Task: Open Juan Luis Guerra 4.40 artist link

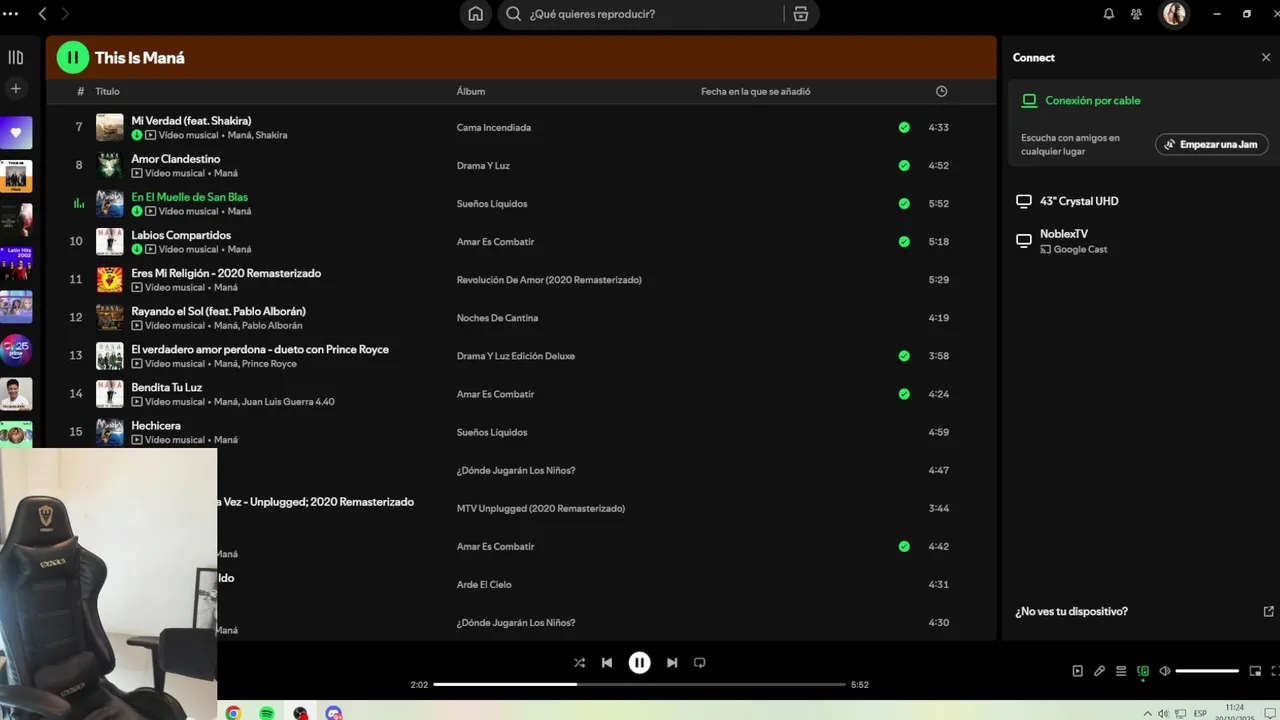Action: point(288,402)
